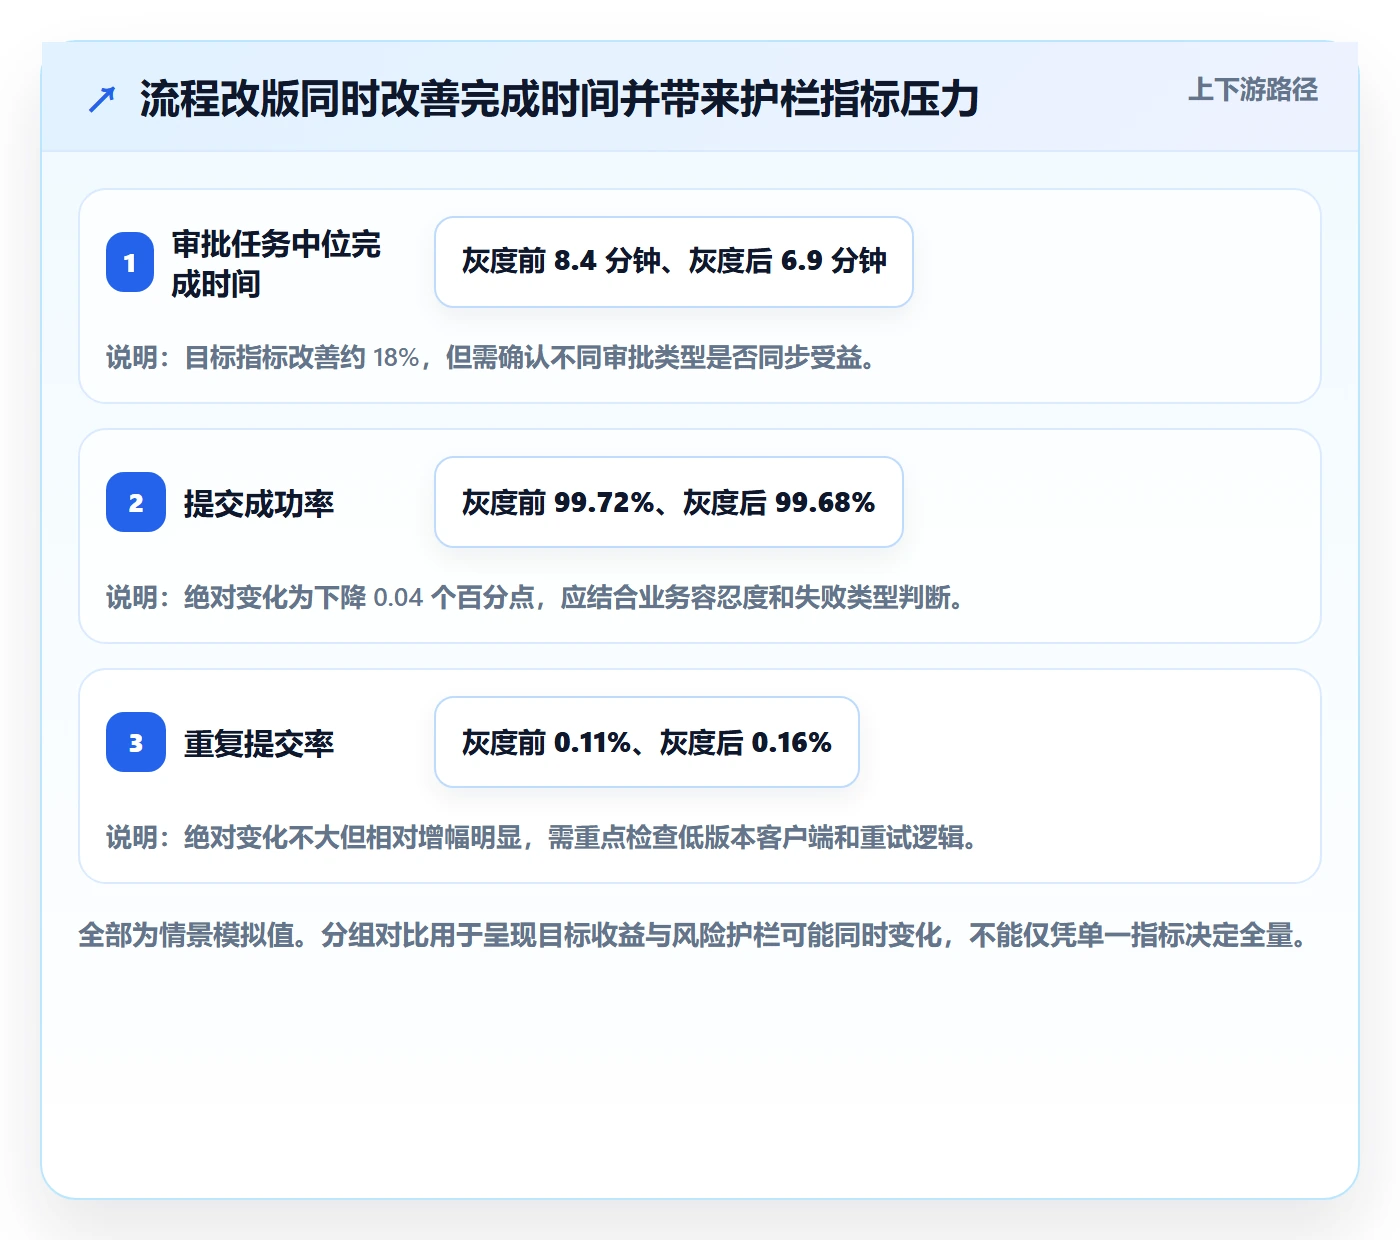The height and width of the screenshot is (1240, 1400).
Task: Click the 灰度前 8.4 分钟、灰度后 6.9 分钟 value box
Action: click(674, 262)
